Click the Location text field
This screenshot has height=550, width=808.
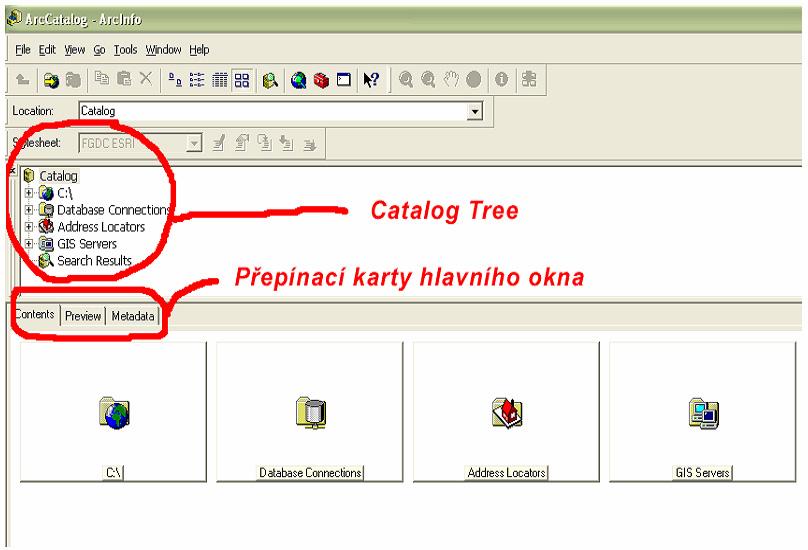(x=273, y=111)
